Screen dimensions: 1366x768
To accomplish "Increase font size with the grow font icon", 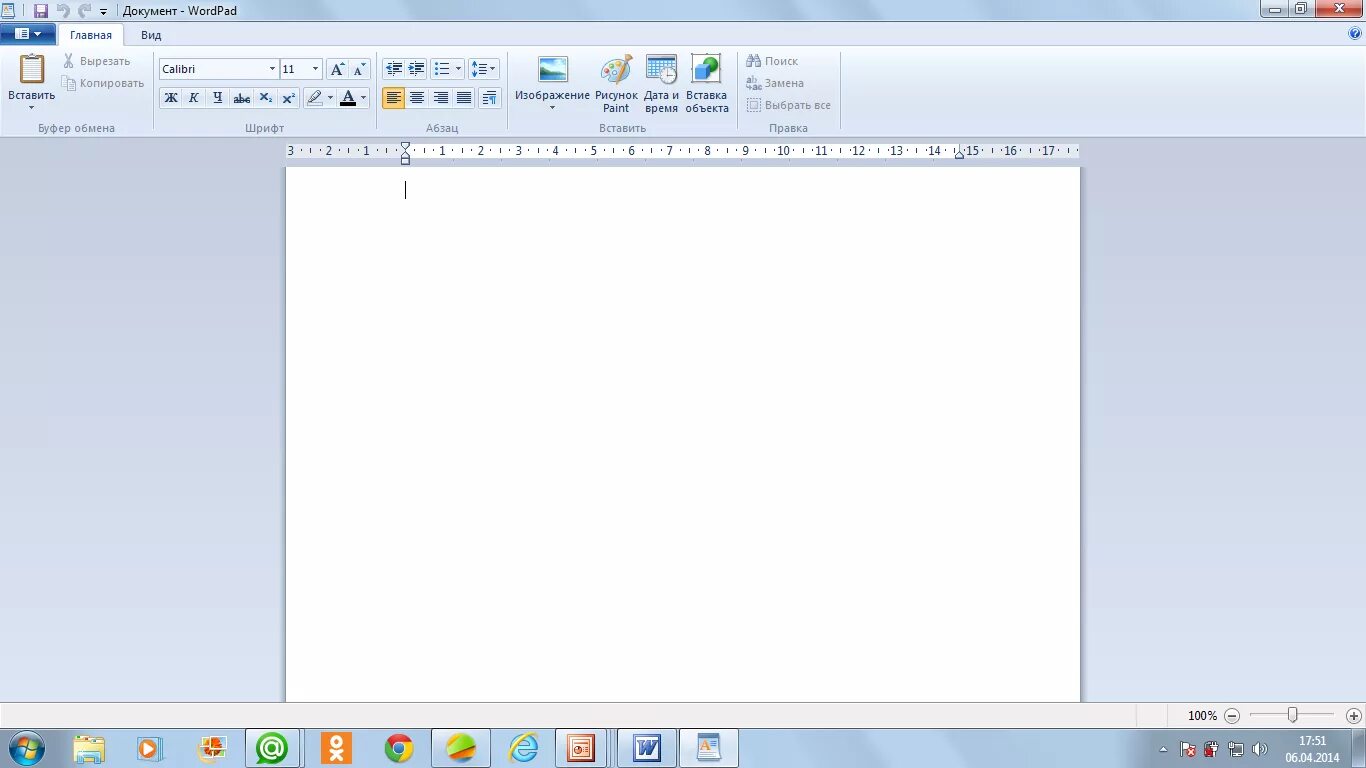I will pos(338,69).
